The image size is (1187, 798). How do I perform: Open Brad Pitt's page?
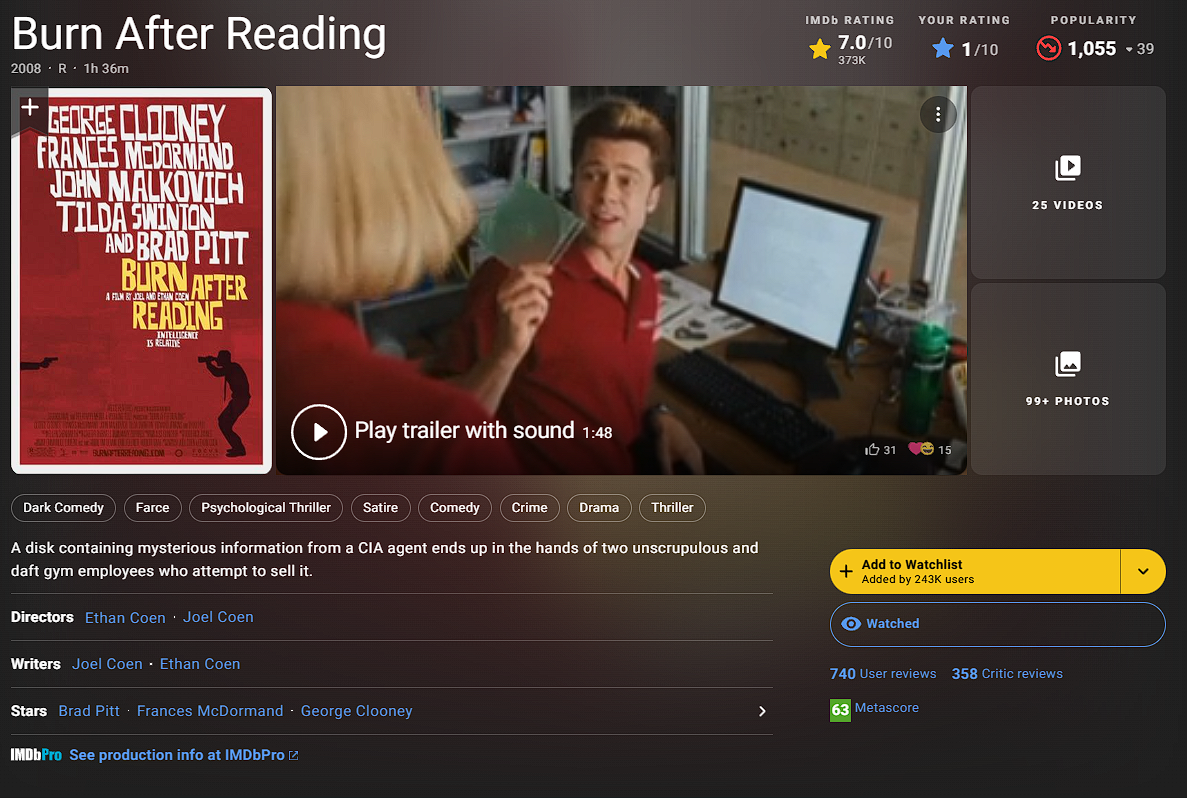coord(89,711)
